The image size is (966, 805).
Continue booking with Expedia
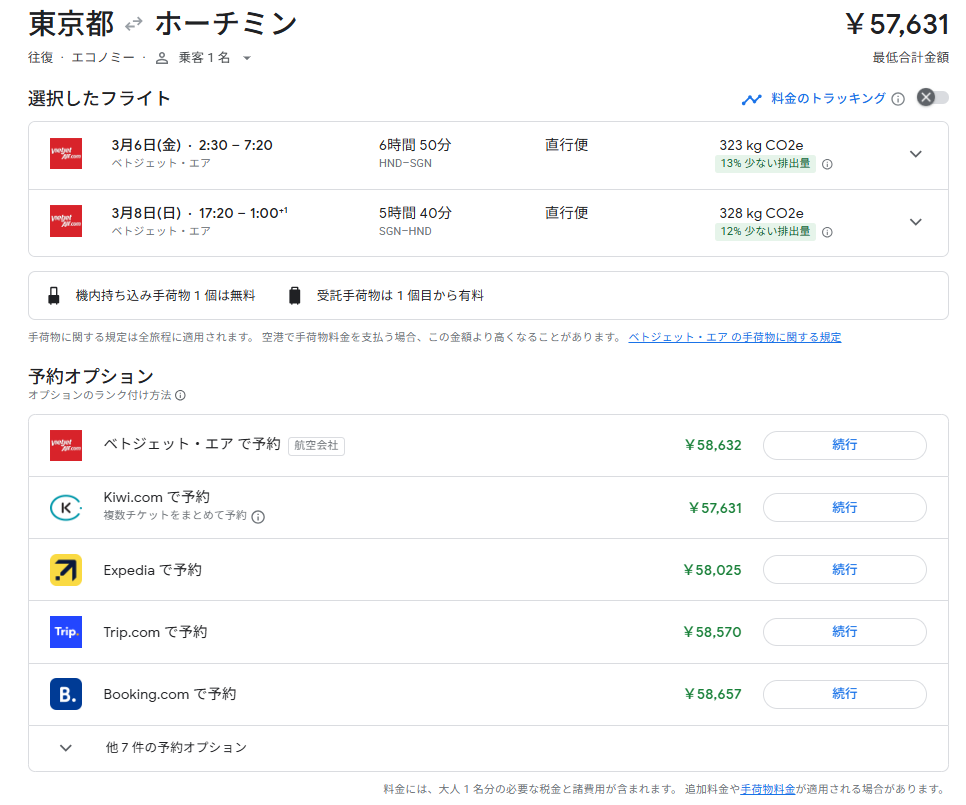click(x=844, y=569)
